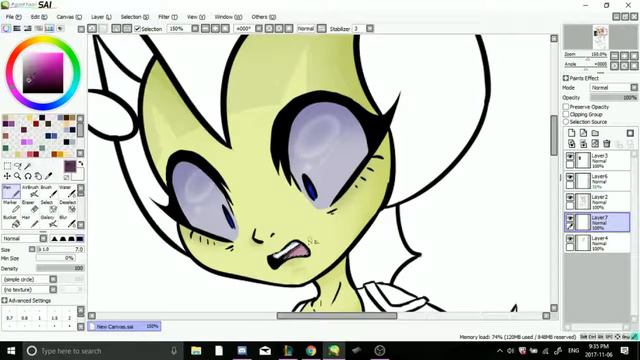Image resolution: width=640 pixels, height=360 pixels.
Task: Pick the hand pan tool
Action: tap(38, 176)
